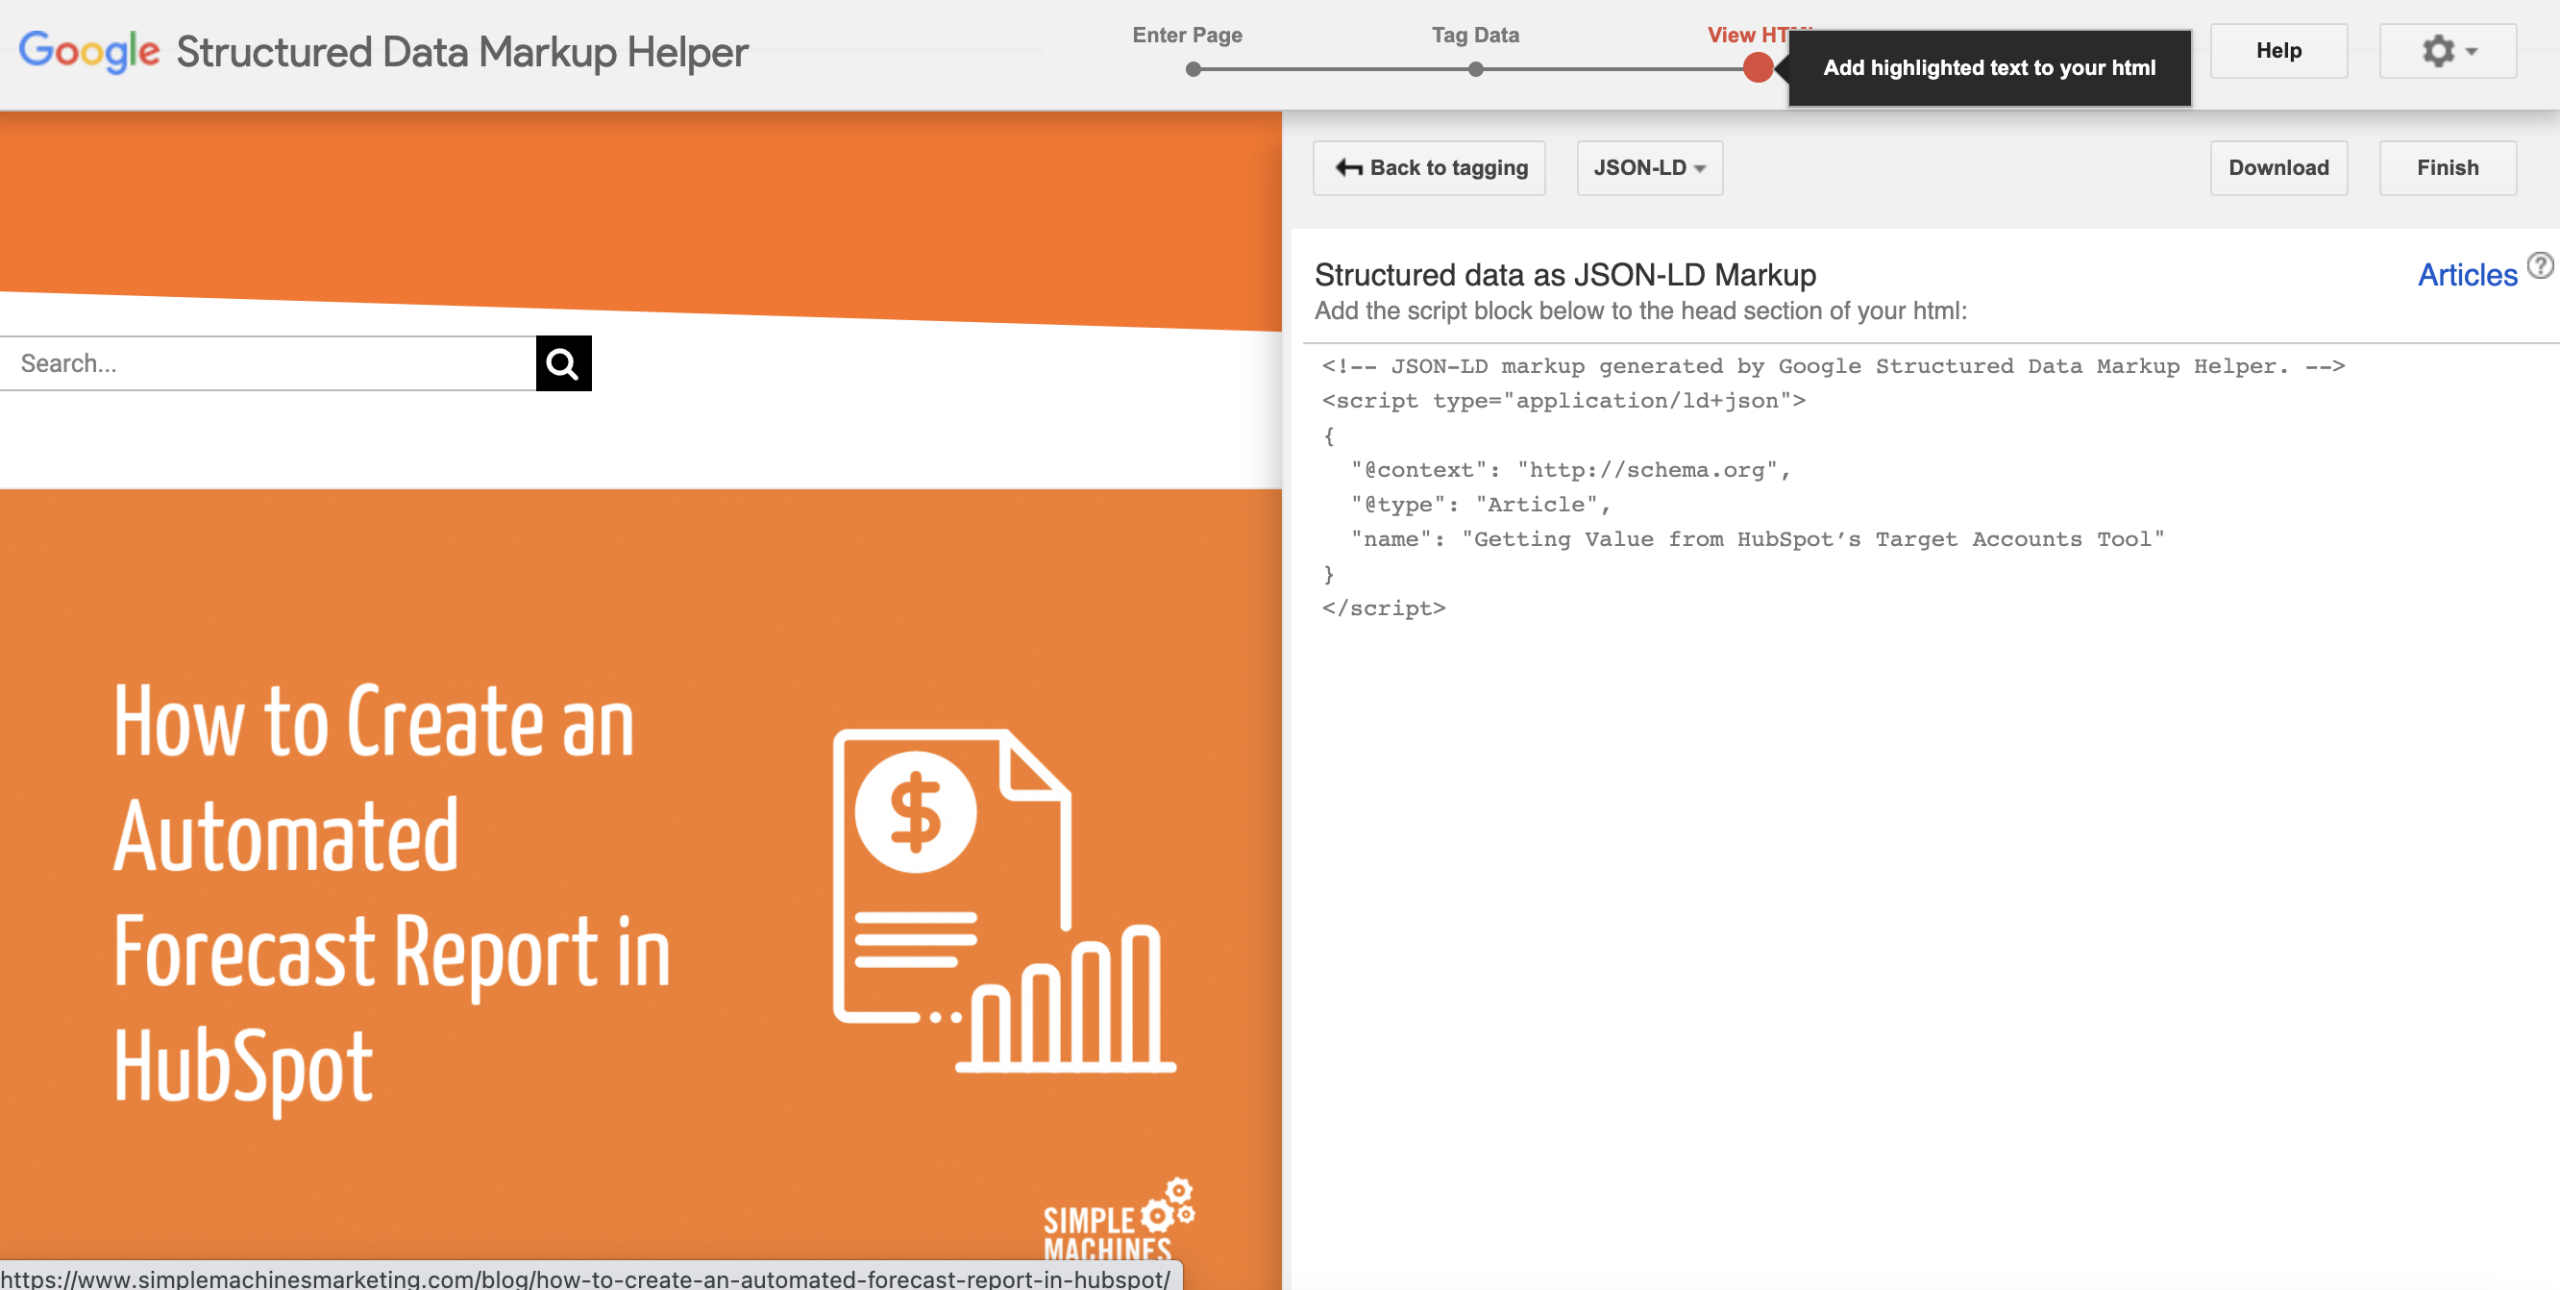Click the "@context" schema.org code line
Image resolution: width=2560 pixels, height=1290 pixels.
point(1571,470)
